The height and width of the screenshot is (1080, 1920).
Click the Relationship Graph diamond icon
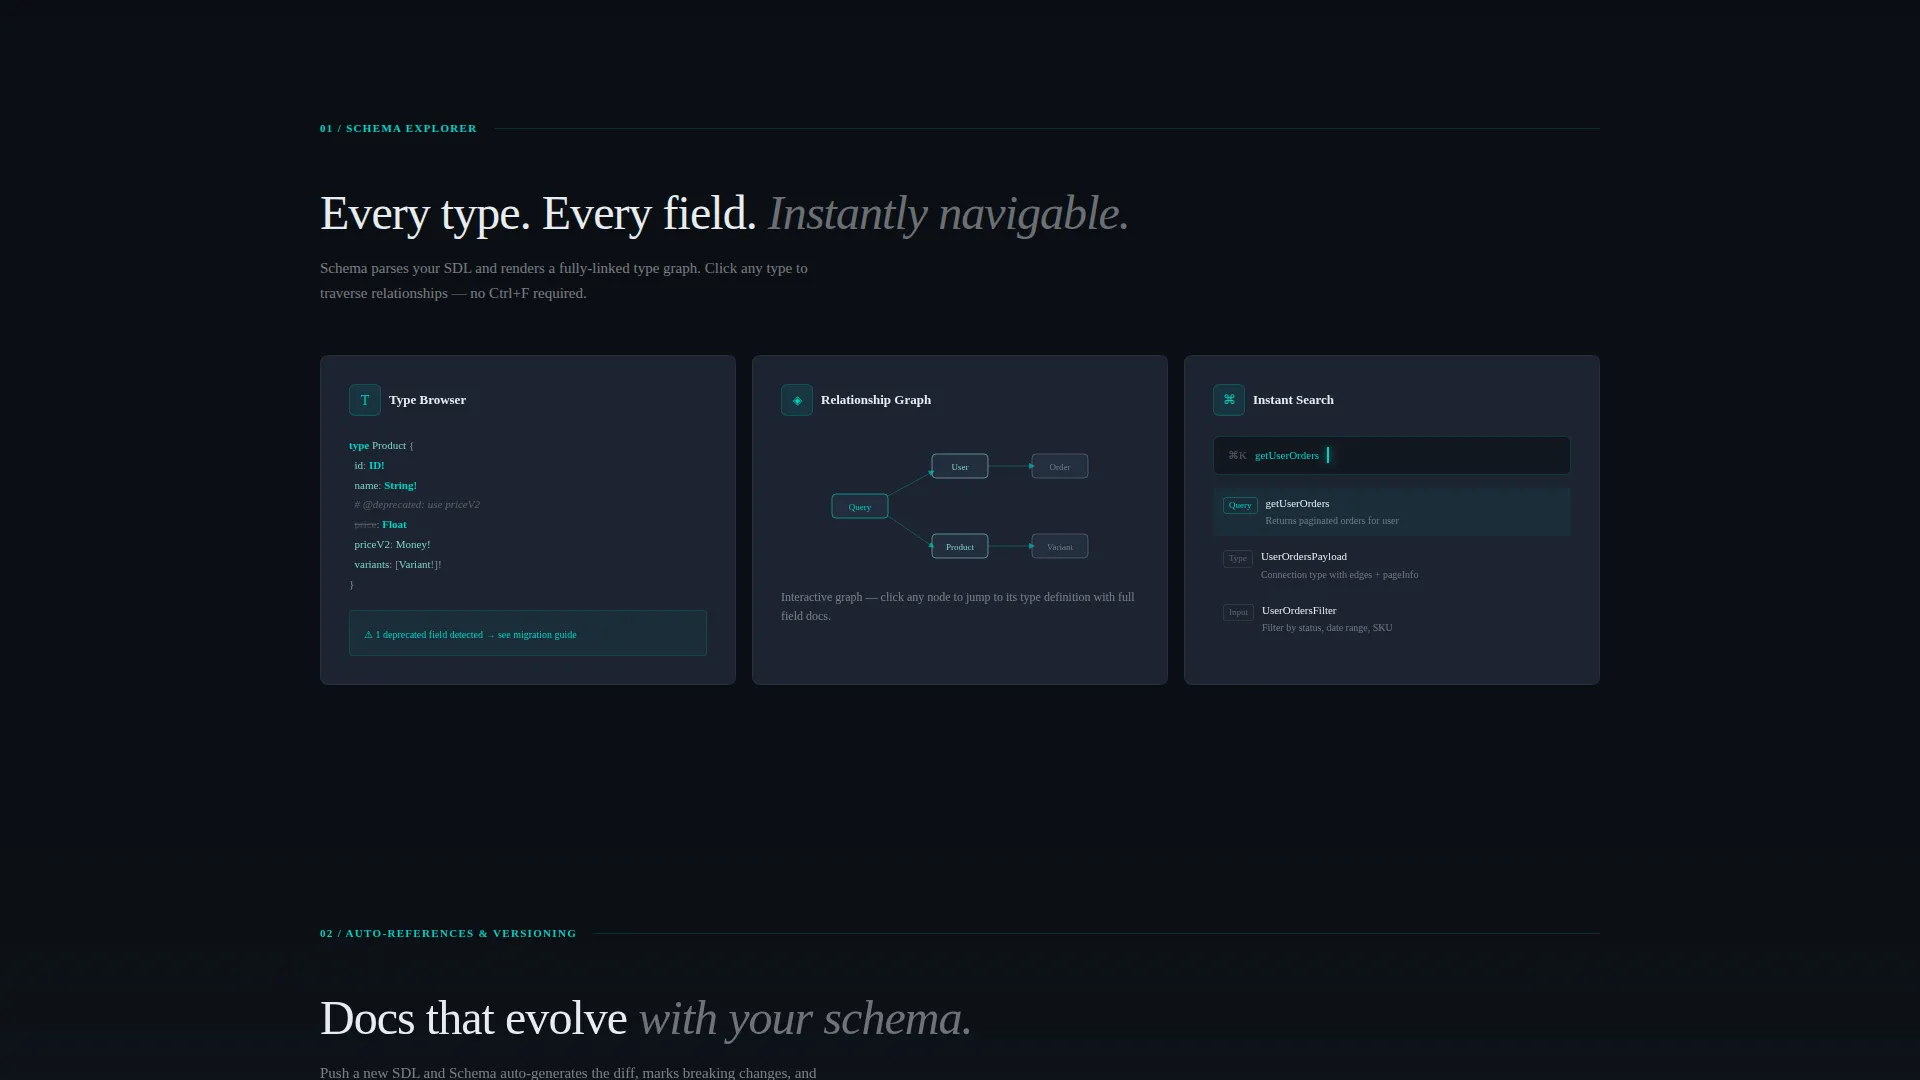tap(797, 400)
